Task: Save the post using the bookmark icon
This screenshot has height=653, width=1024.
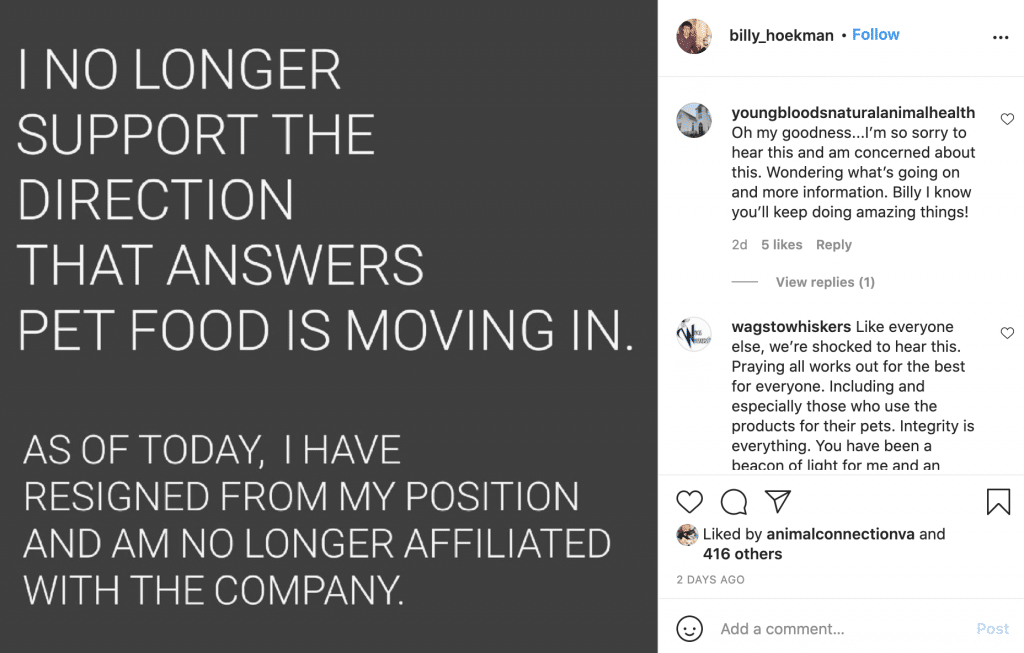Action: pos(998,502)
